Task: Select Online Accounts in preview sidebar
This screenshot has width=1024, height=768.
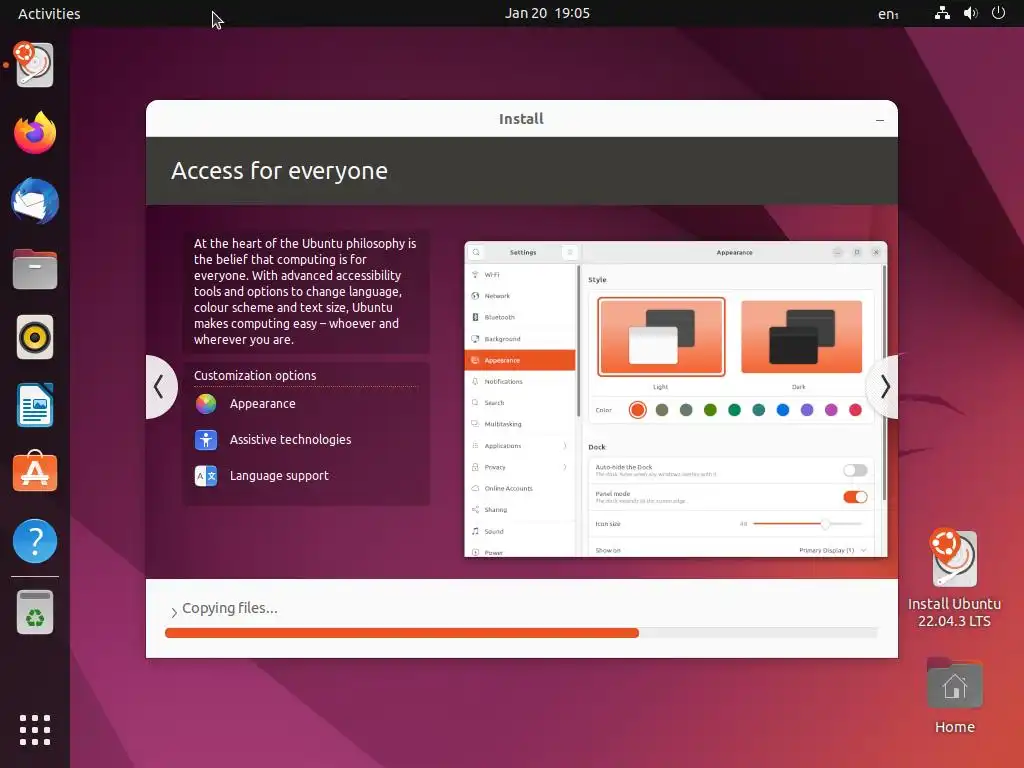Action: pyautogui.click(x=520, y=488)
